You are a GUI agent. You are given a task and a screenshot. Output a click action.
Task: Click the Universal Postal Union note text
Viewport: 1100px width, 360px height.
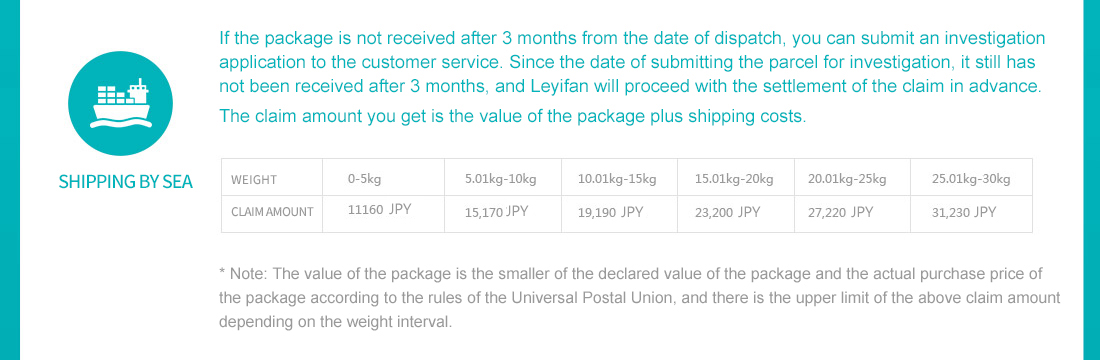coord(639,298)
